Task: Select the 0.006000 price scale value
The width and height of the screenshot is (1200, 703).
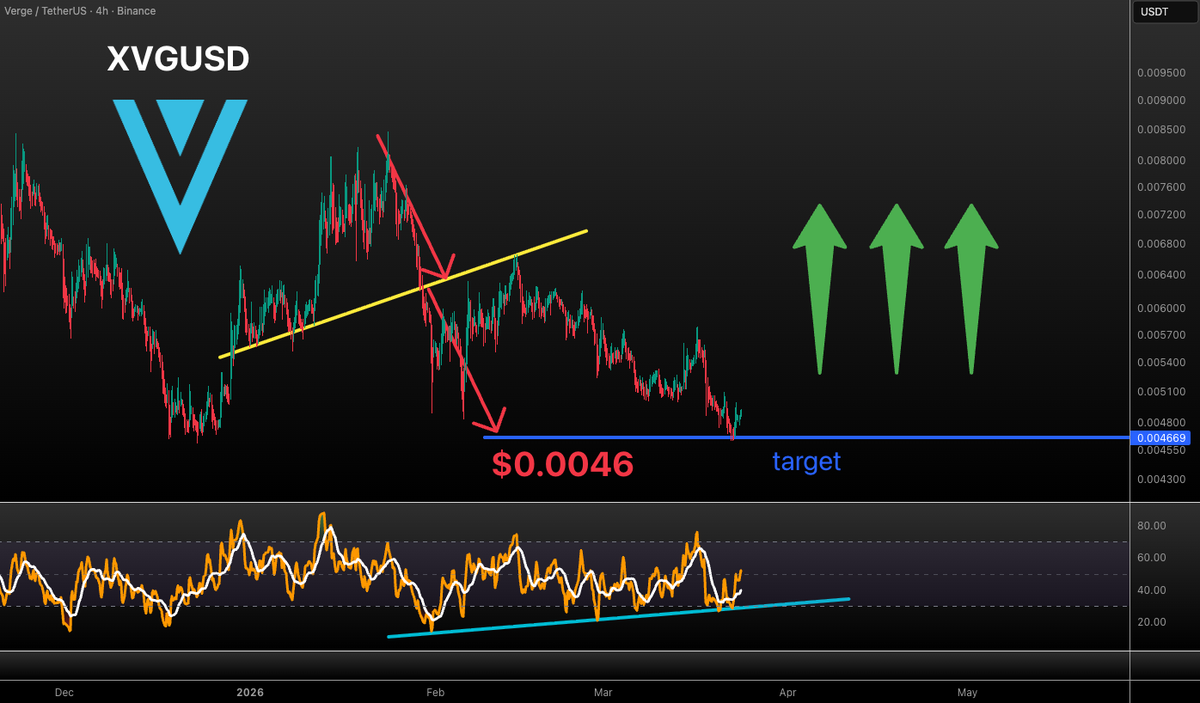Action: pos(1162,308)
